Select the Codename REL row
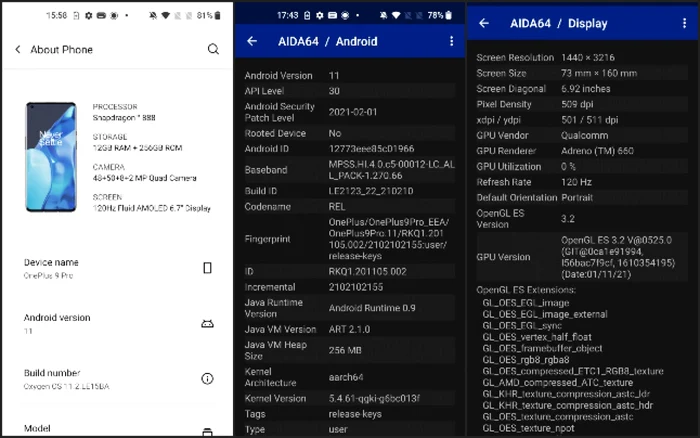Screen dimensions: 700x438 [x=350, y=207]
